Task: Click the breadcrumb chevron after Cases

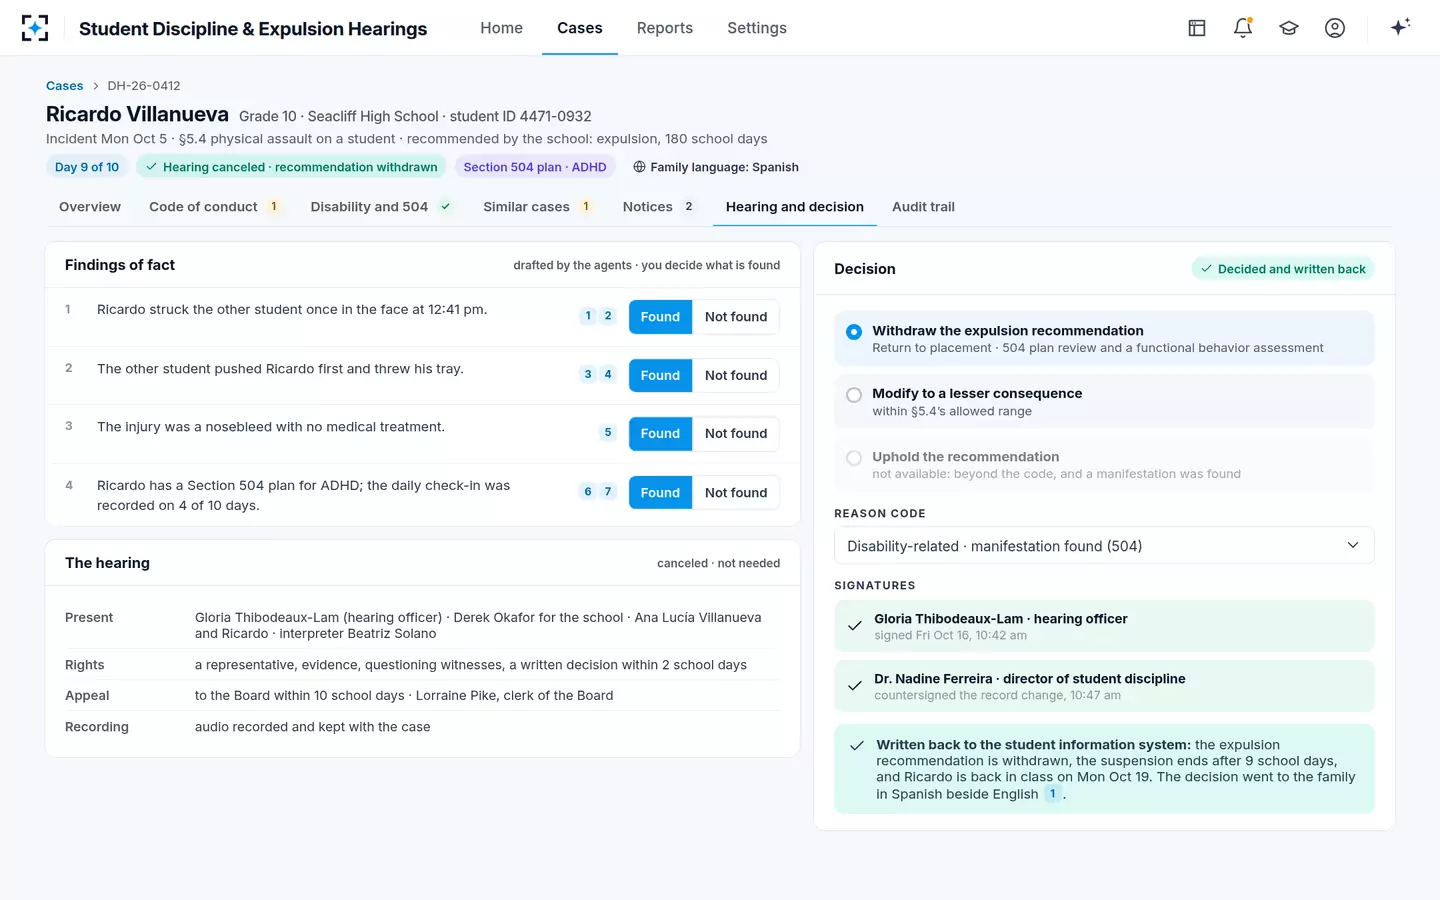Action: click(x=96, y=86)
